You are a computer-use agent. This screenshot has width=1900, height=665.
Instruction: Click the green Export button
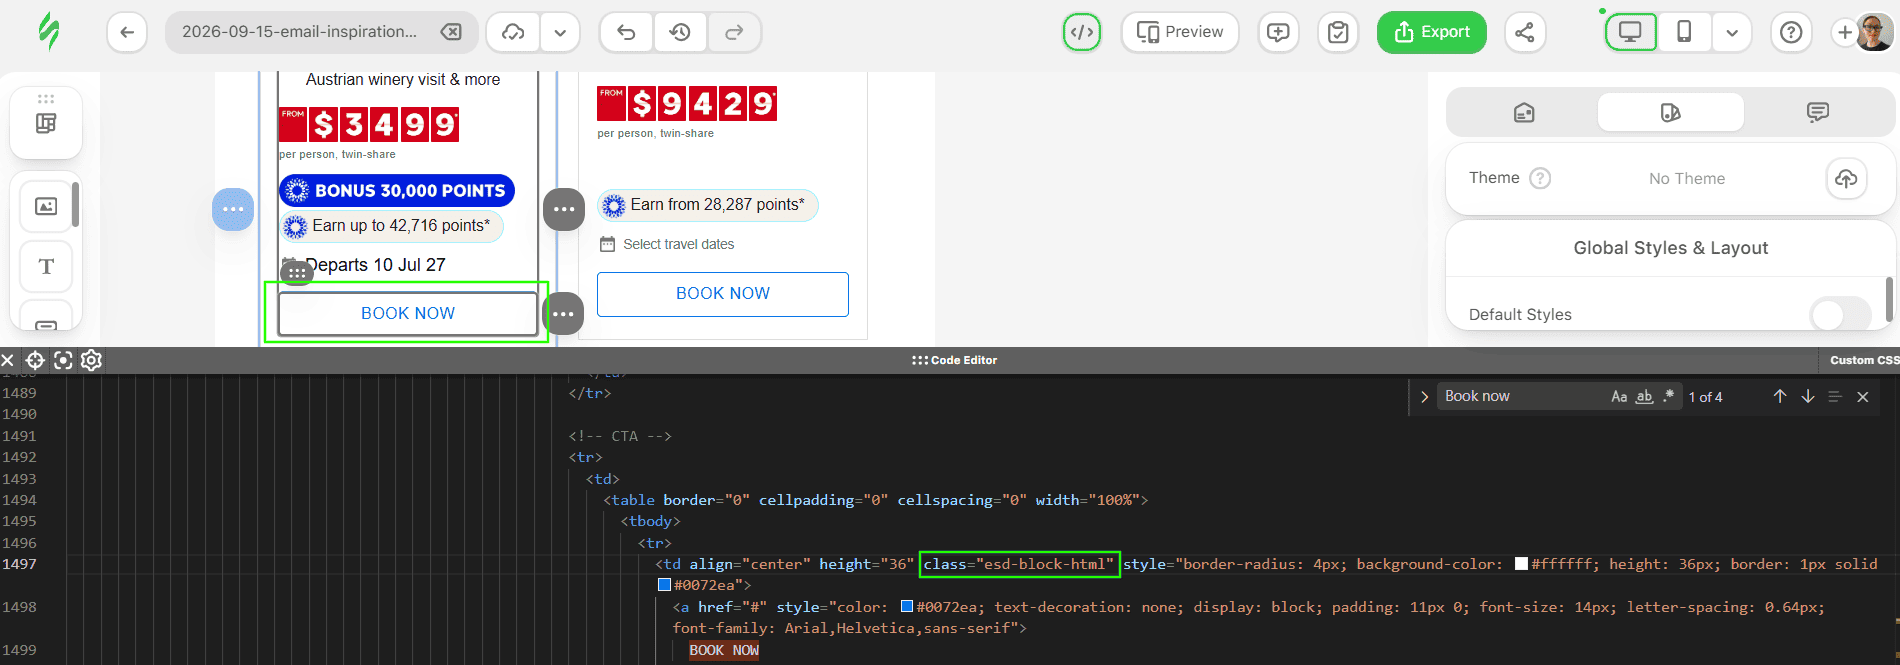tap(1432, 32)
